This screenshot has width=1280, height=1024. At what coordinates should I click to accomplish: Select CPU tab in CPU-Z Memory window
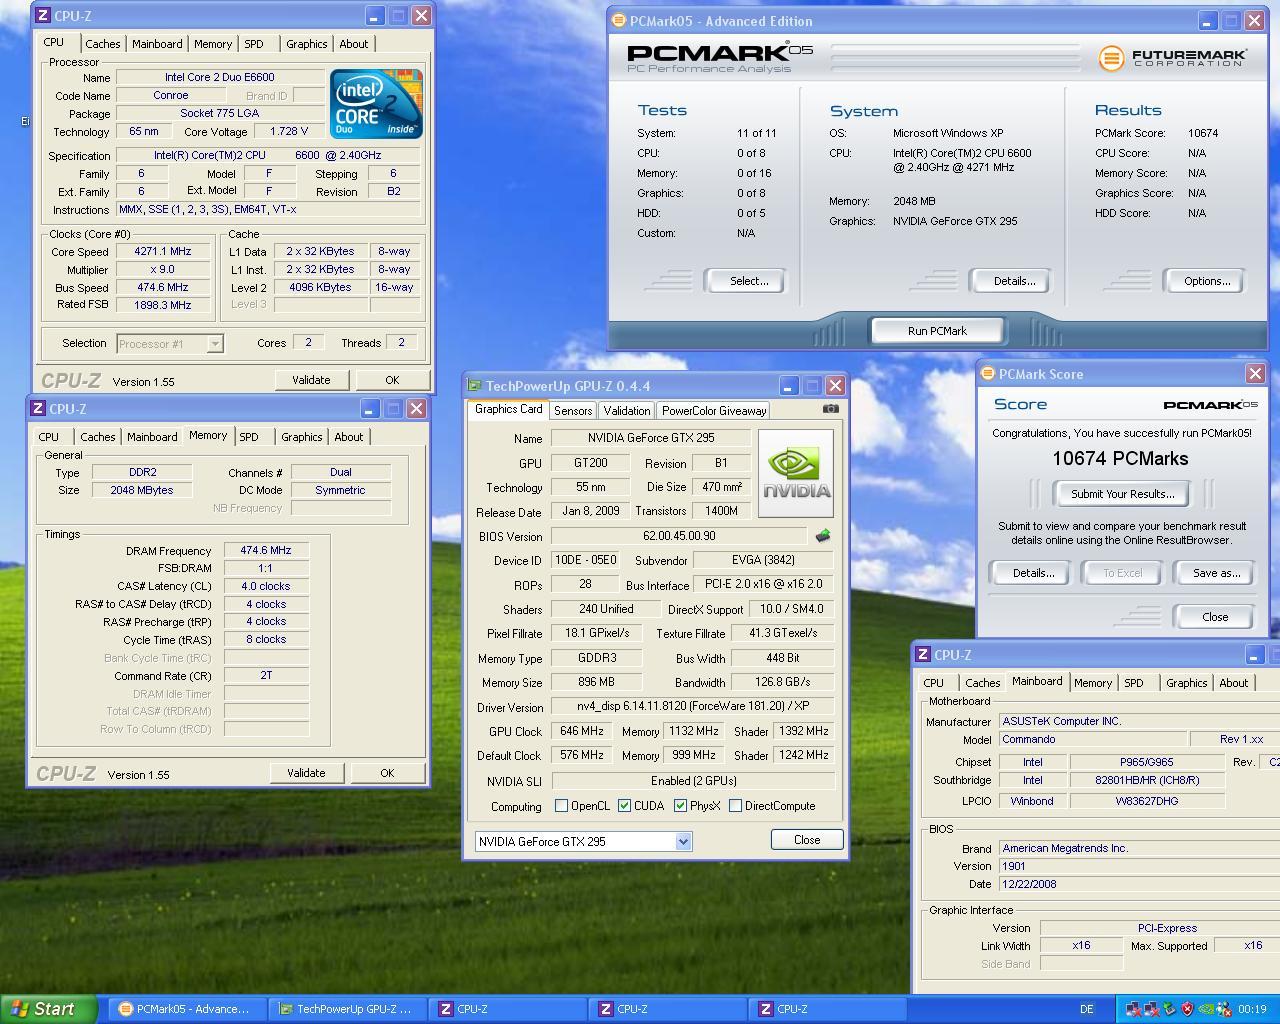coord(48,437)
